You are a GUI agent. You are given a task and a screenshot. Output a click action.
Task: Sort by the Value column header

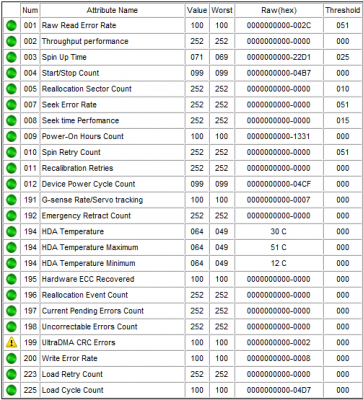(x=197, y=10)
